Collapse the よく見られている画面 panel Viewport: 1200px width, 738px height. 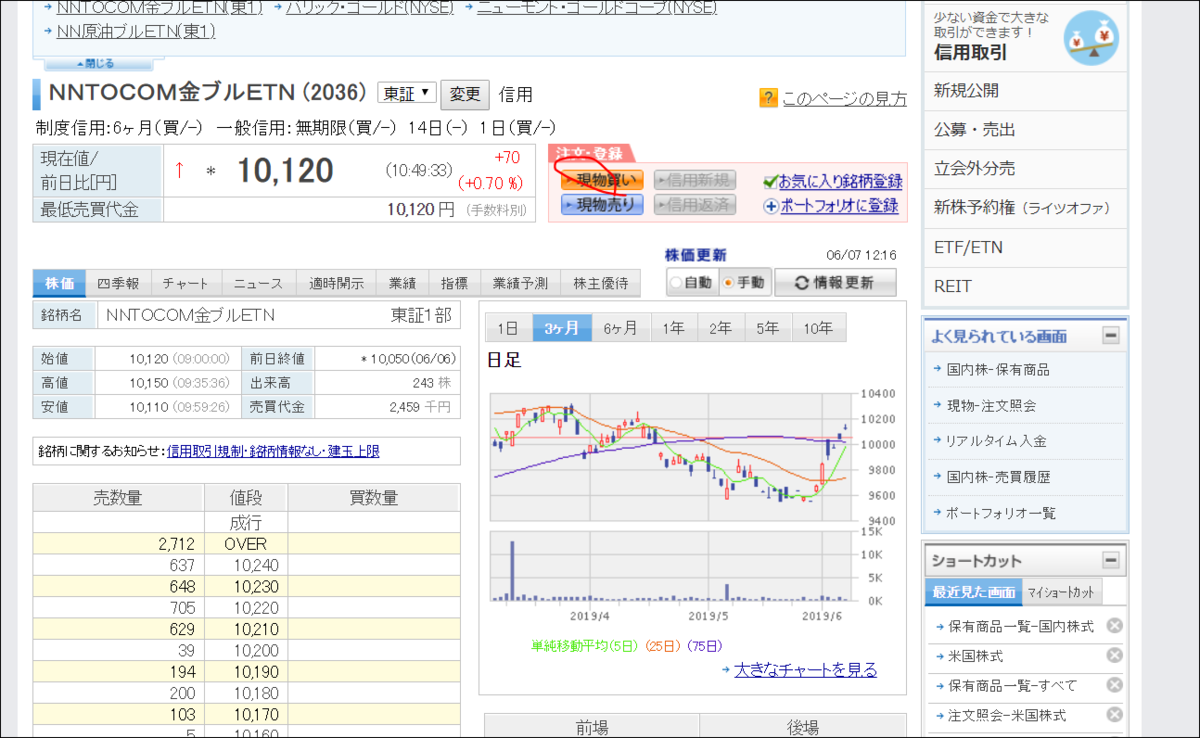1111,336
